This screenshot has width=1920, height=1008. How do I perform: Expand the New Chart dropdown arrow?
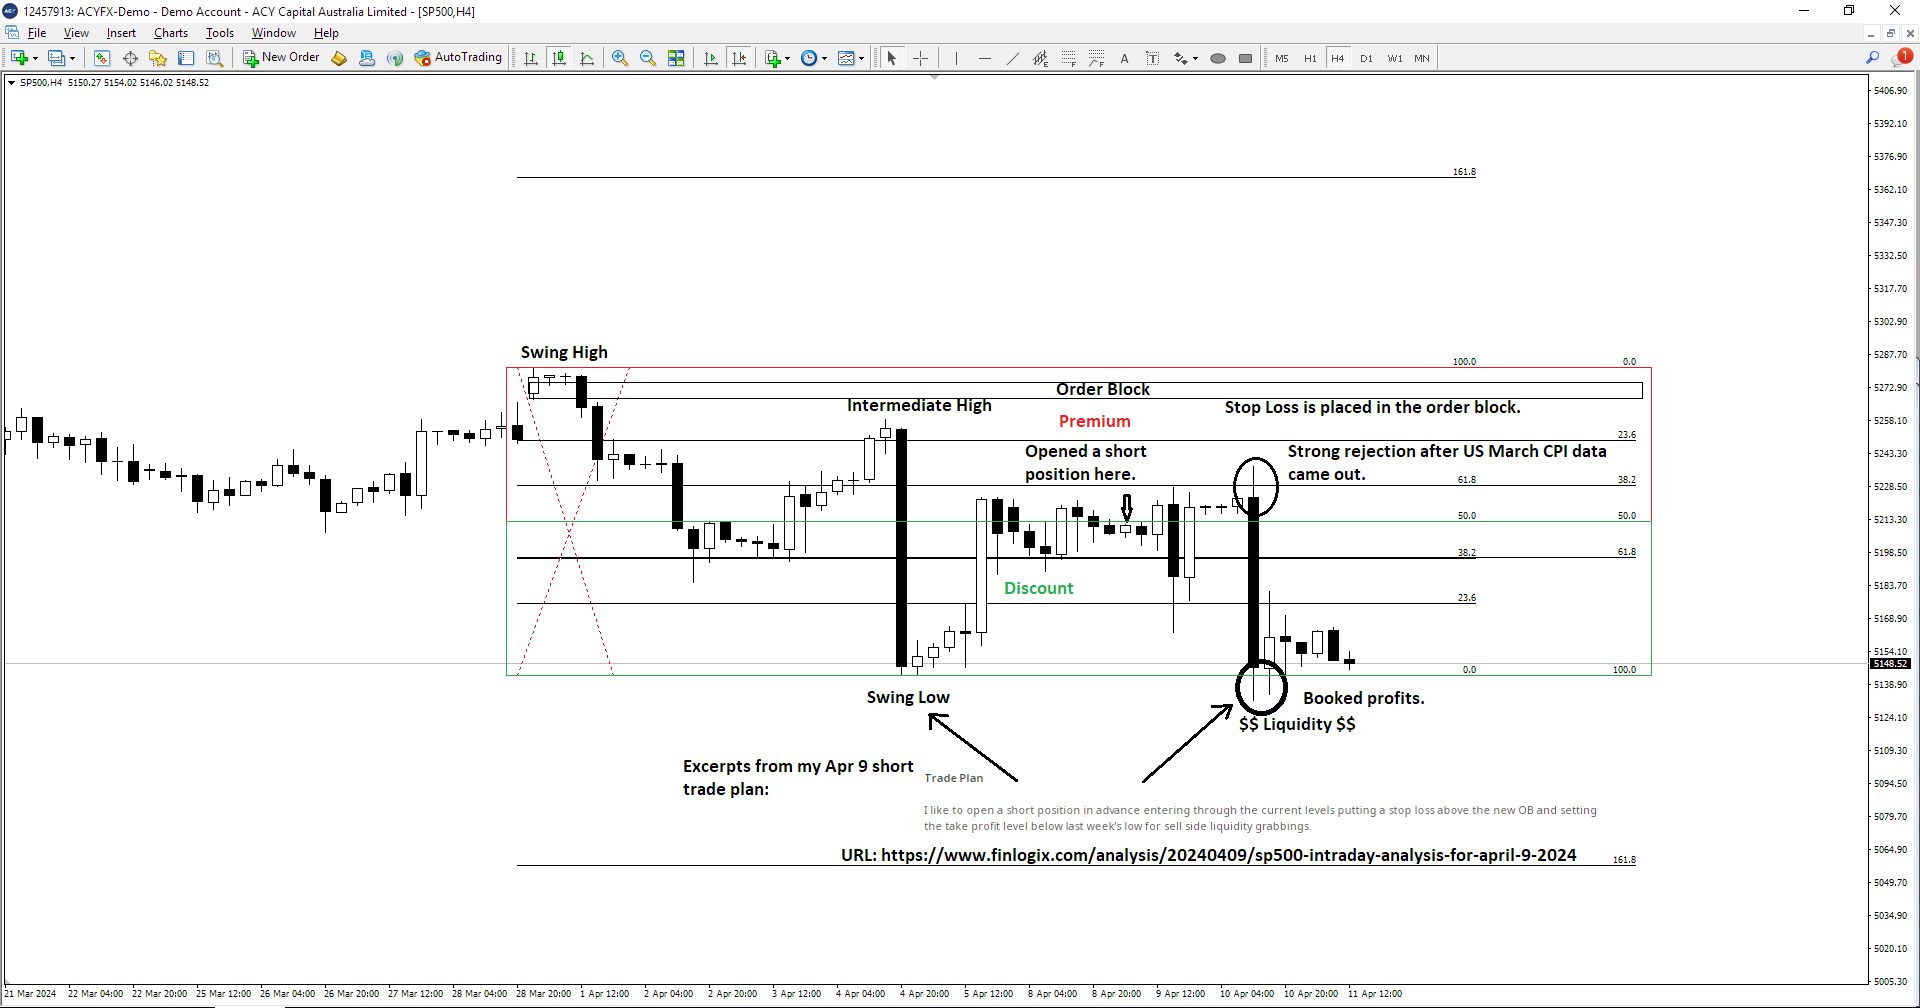pos(36,58)
